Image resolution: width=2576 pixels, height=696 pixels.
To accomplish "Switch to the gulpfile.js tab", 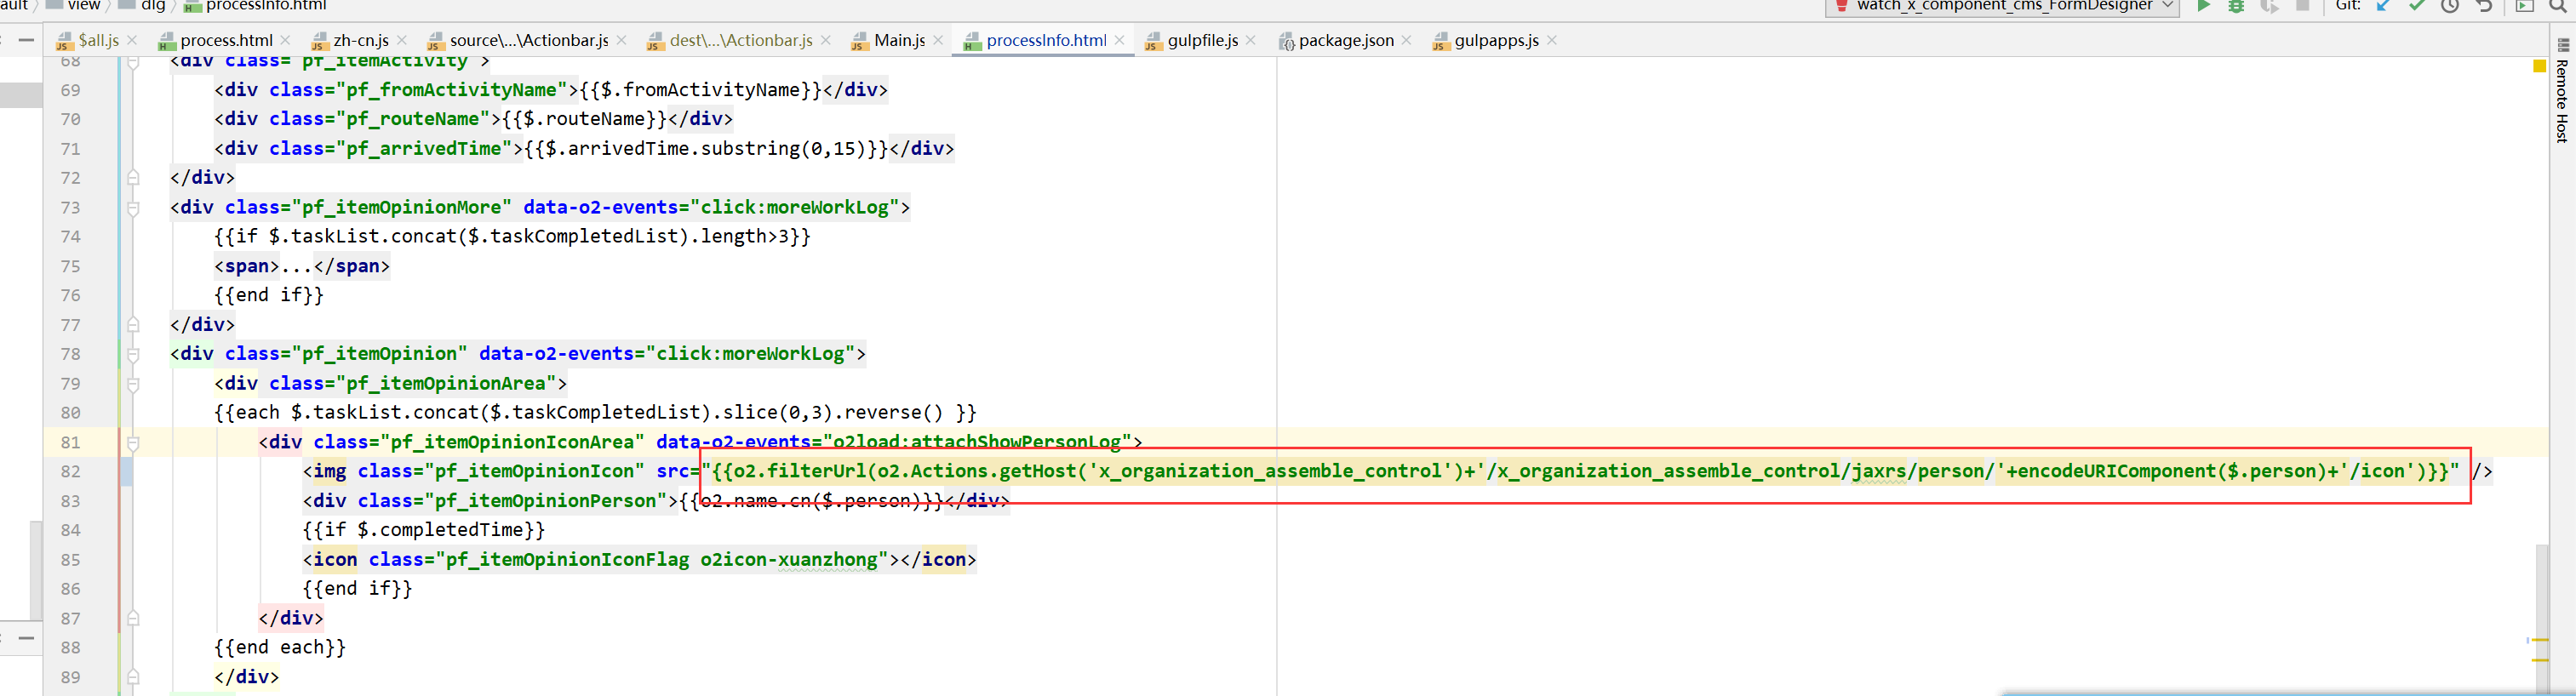I will coord(1202,40).
